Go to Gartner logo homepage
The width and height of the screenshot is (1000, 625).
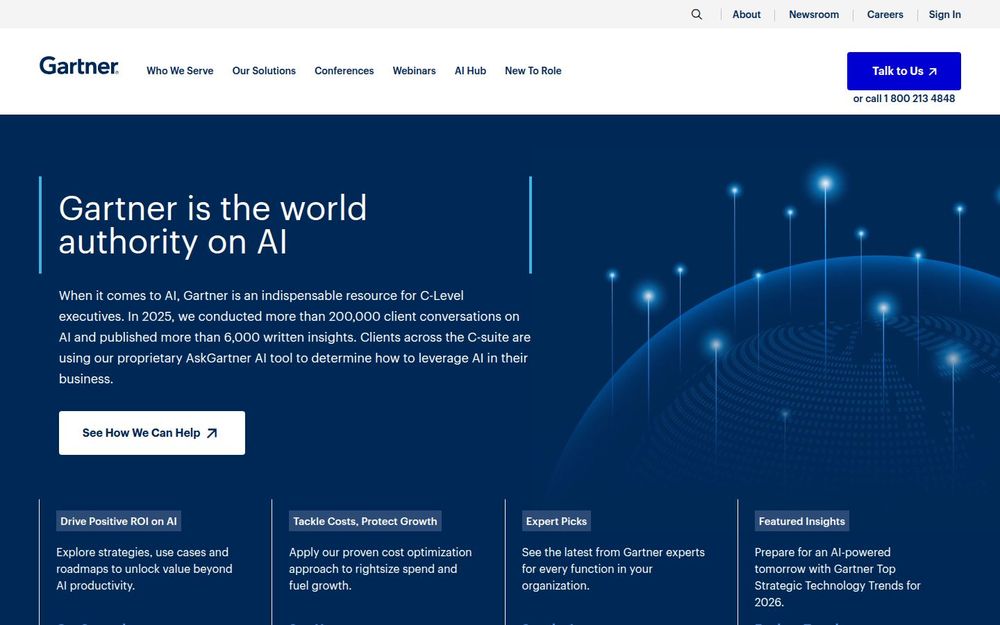pyautogui.click(x=78, y=66)
